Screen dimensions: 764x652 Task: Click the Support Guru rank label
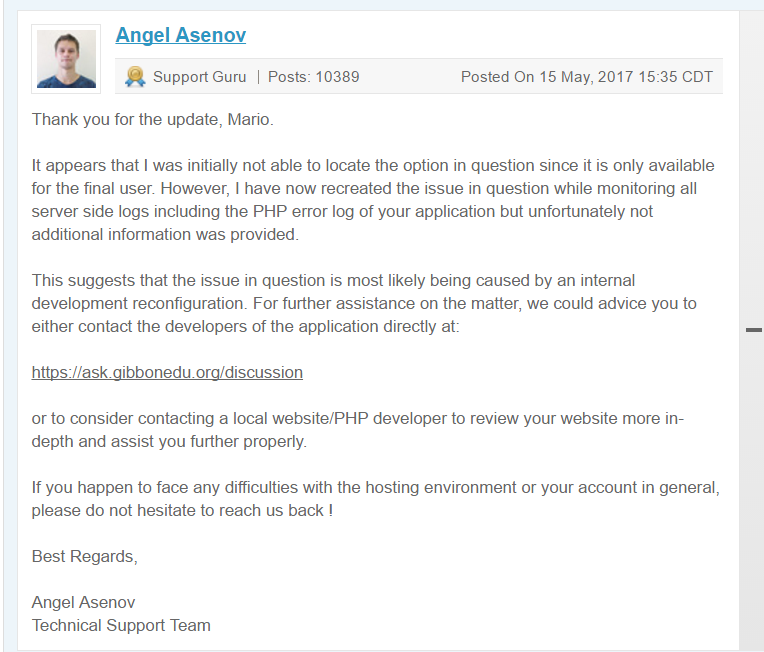[199, 77]
